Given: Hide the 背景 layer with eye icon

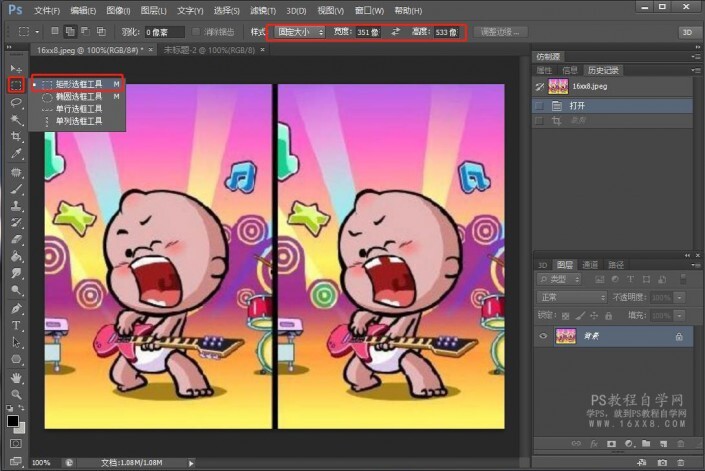Looking at the screenshot, I should pyautogui.click(x=544, y=337).
